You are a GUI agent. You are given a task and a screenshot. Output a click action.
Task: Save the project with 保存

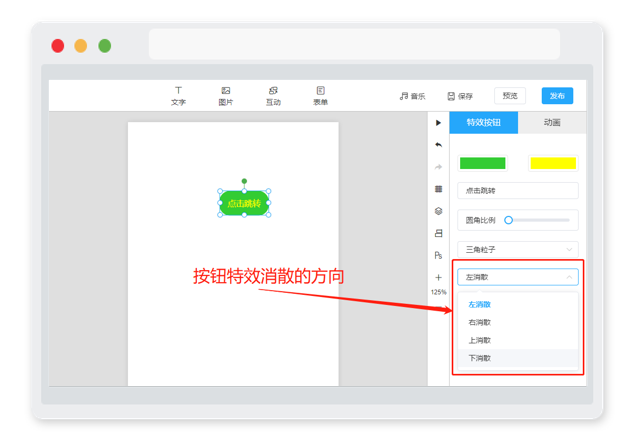(460, 96)
